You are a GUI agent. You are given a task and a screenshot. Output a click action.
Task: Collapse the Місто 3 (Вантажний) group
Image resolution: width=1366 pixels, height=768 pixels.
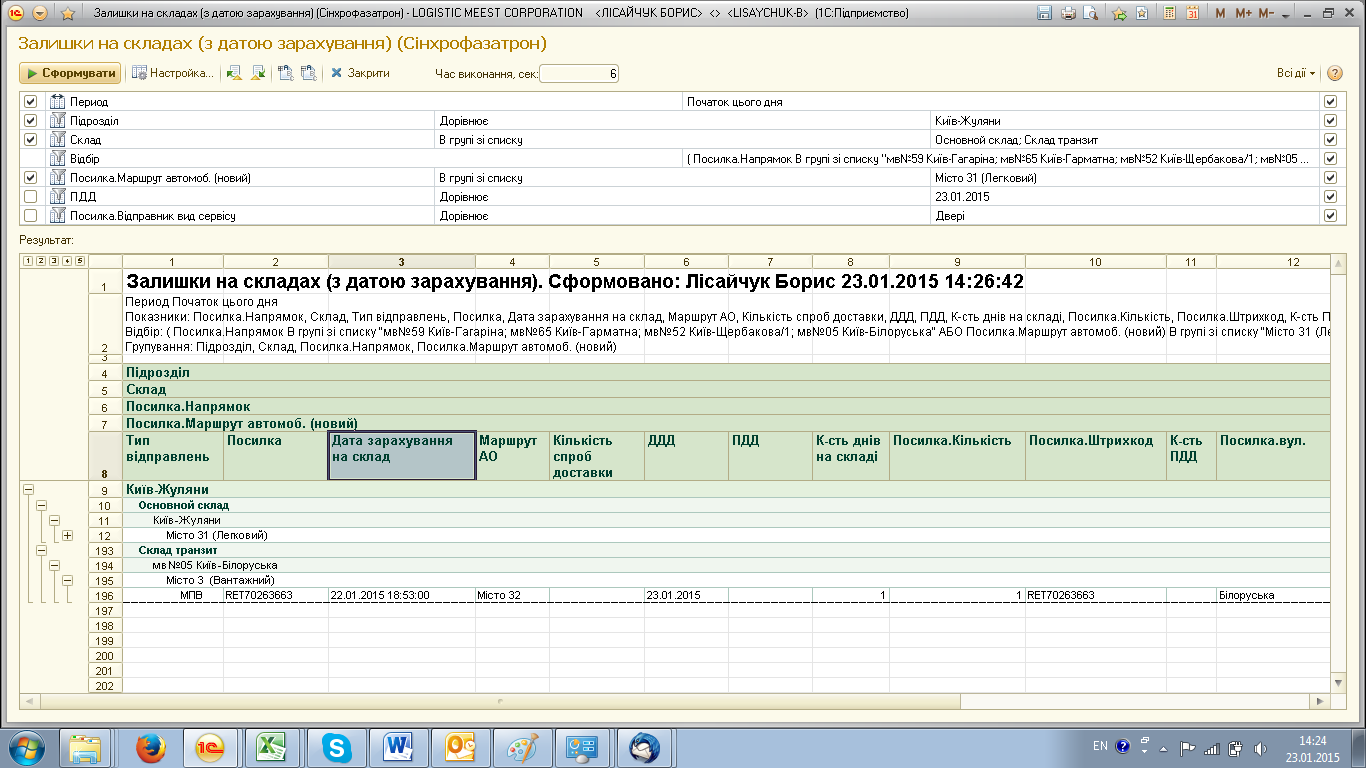click(68, 580)
